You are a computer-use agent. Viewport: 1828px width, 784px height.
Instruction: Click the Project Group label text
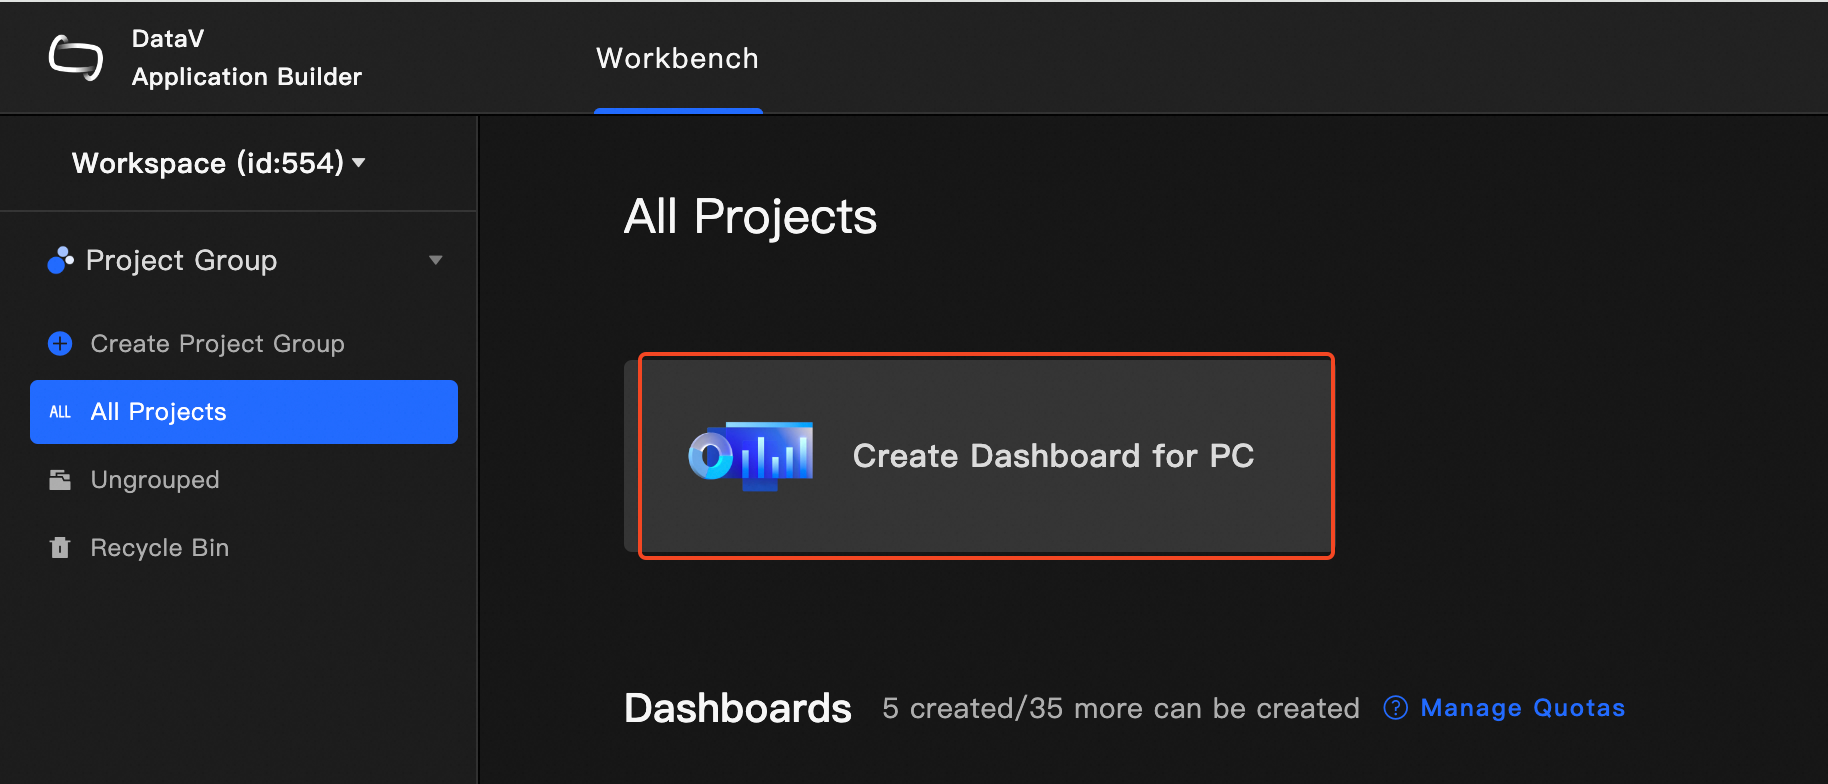point(181,260)
